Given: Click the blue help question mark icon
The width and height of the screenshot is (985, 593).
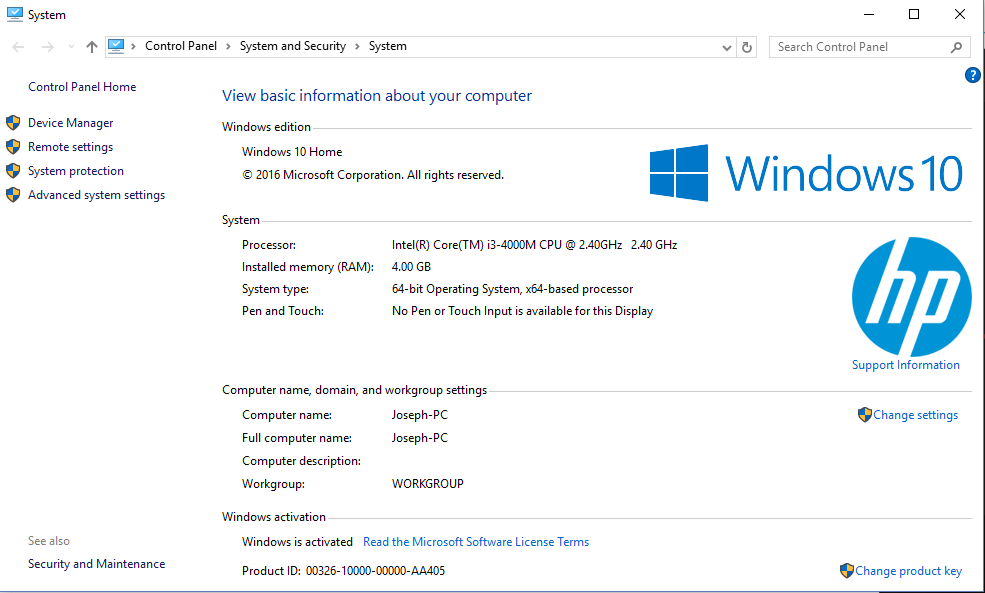Looking at the screenshot, I should pyautogui.click(x=972, y=76).
